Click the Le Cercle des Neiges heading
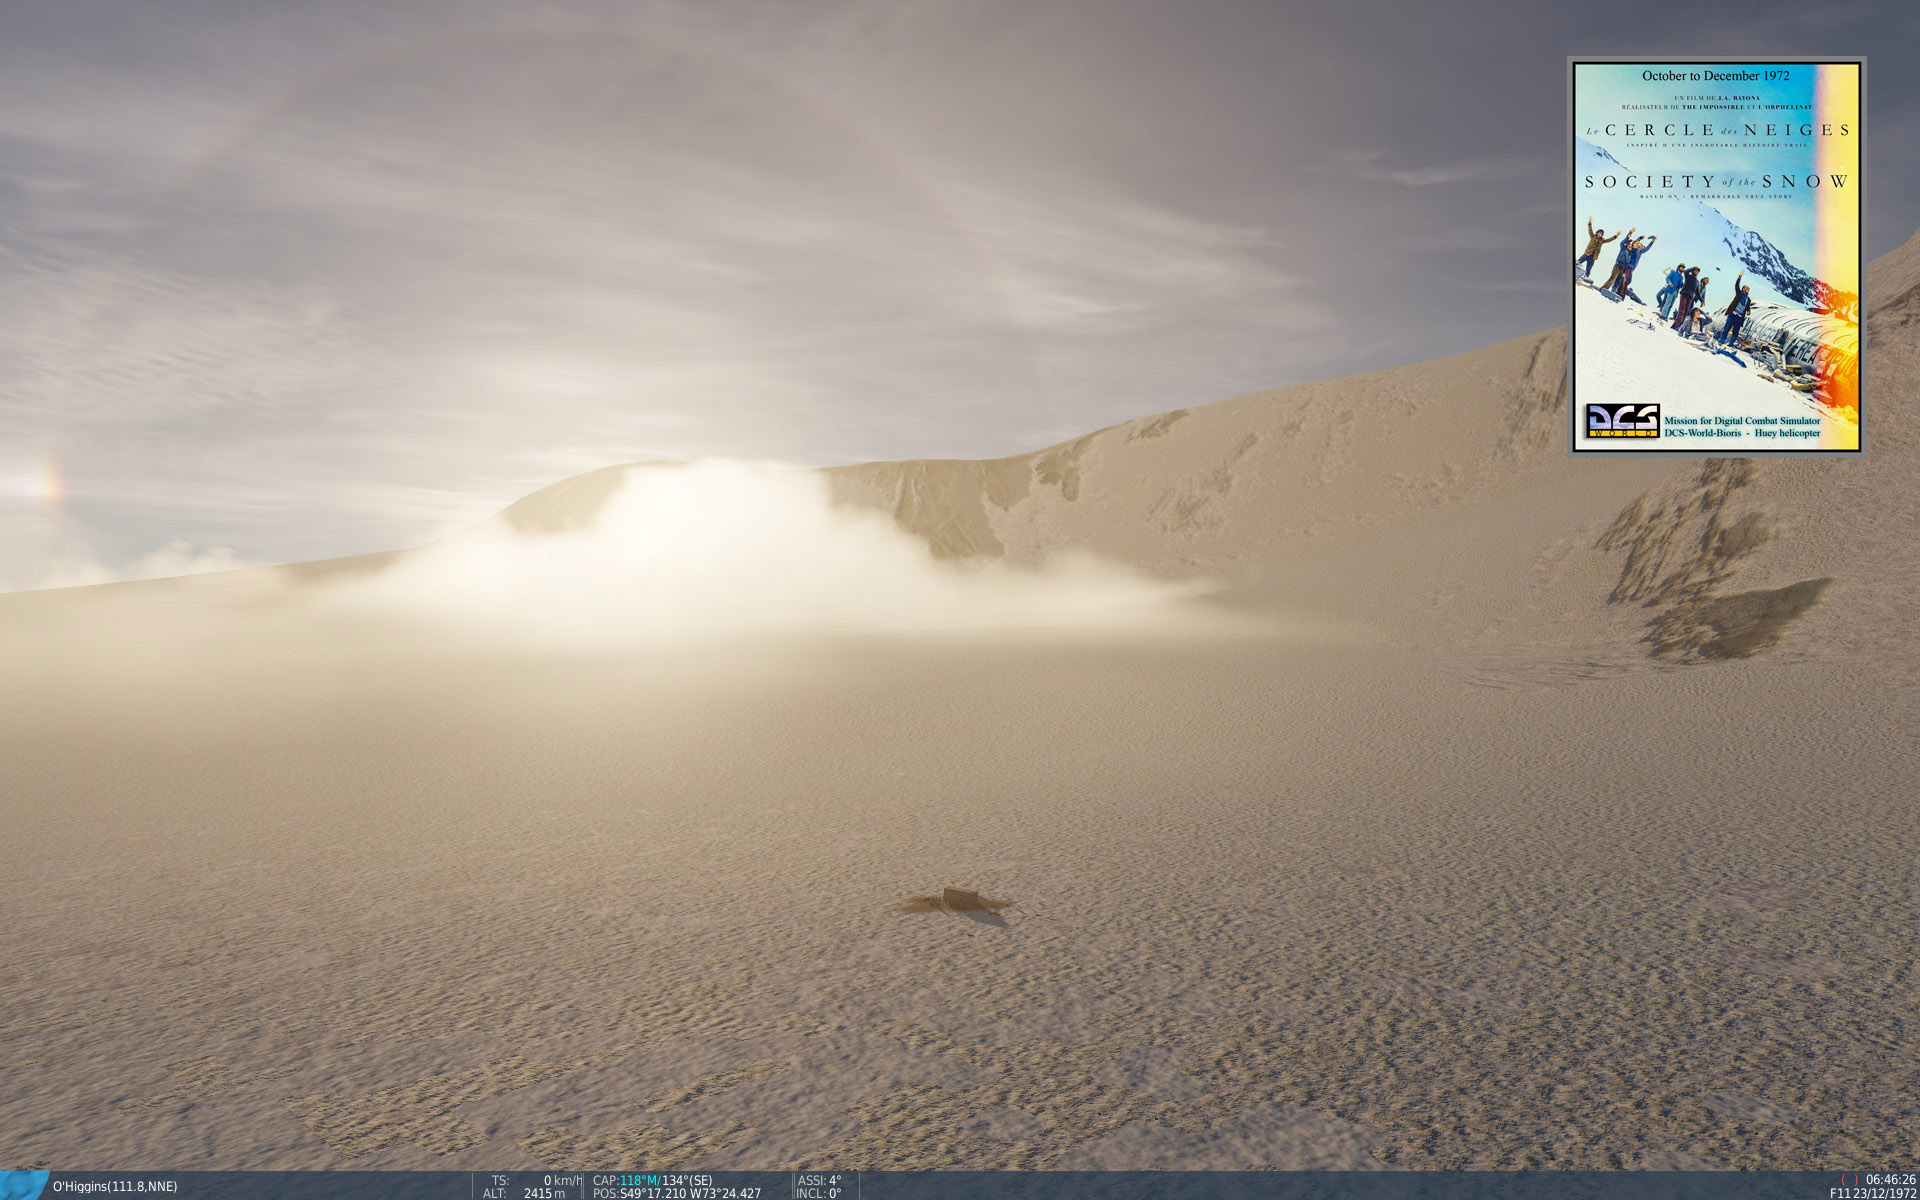The width and height of the screenshot is (1920, 1200). tap(1716, 130)
